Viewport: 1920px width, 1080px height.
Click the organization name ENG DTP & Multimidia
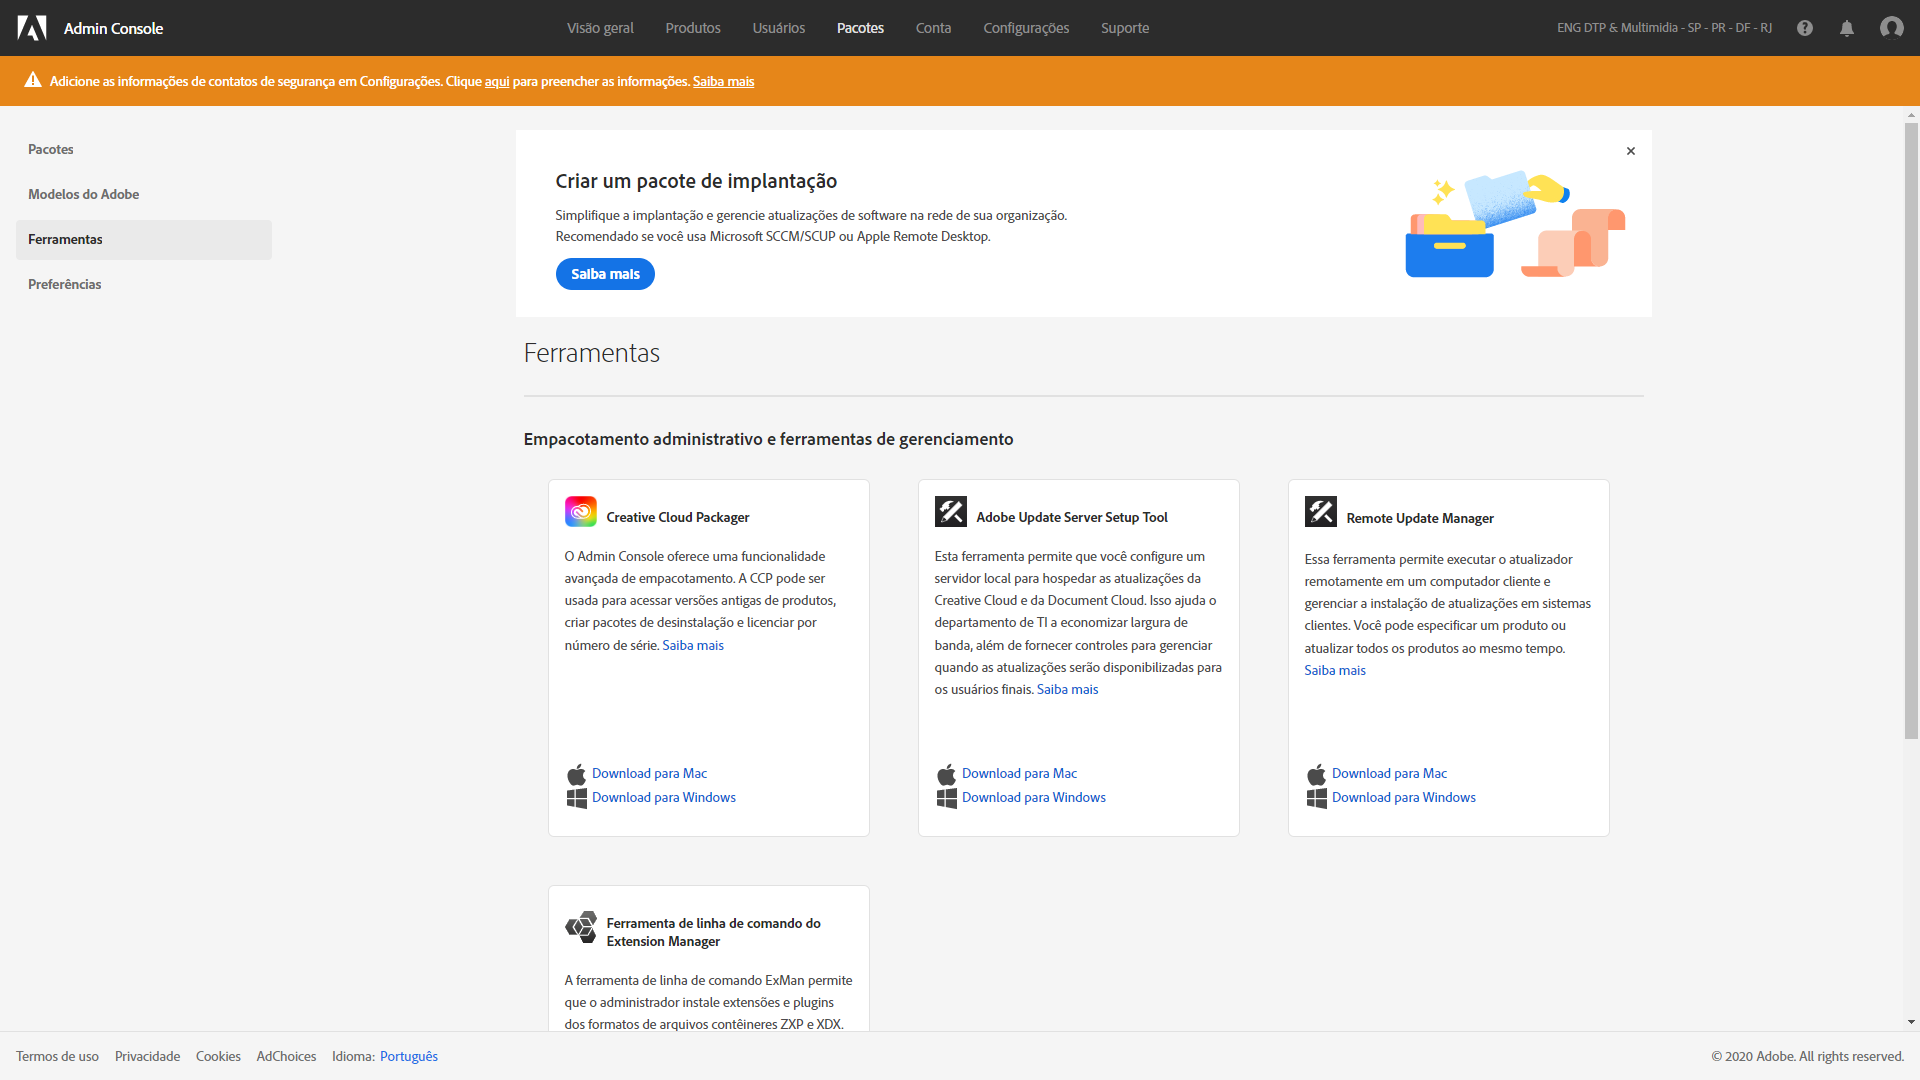pos(1664,28)
